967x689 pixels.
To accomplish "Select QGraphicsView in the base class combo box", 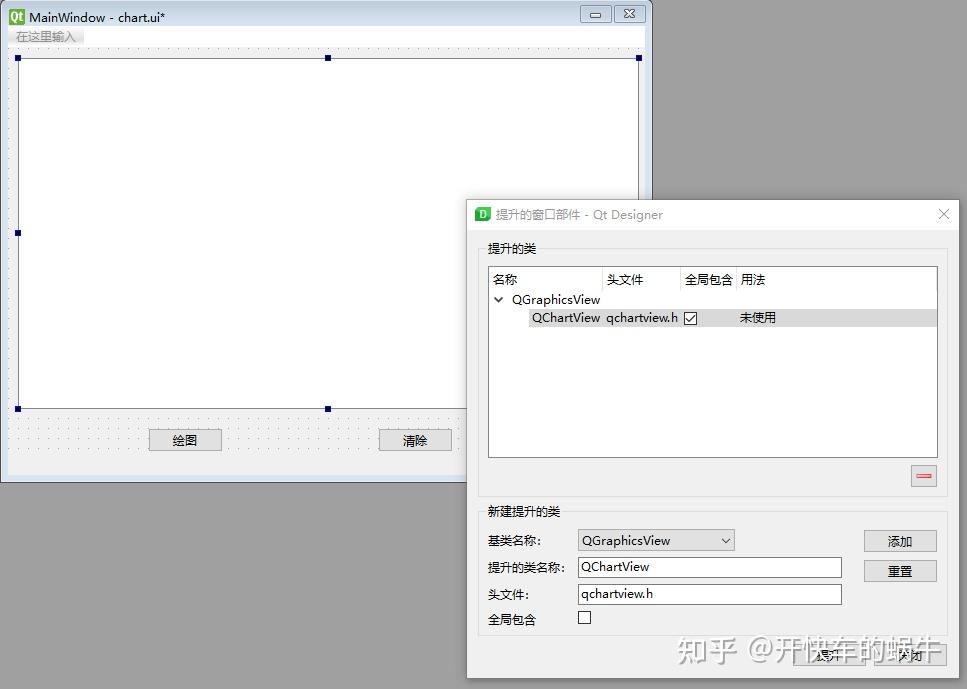I will point(650,539).
